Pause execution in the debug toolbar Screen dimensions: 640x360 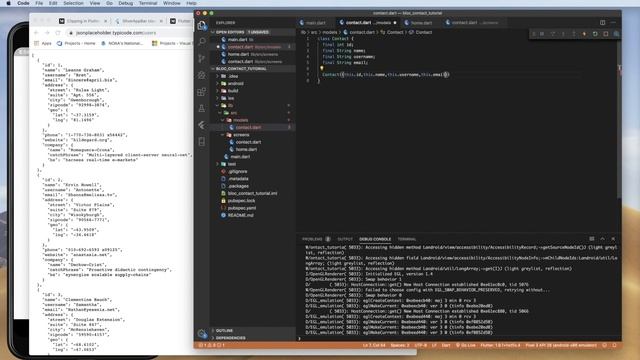pyautogui.click(x=542, y=34)
